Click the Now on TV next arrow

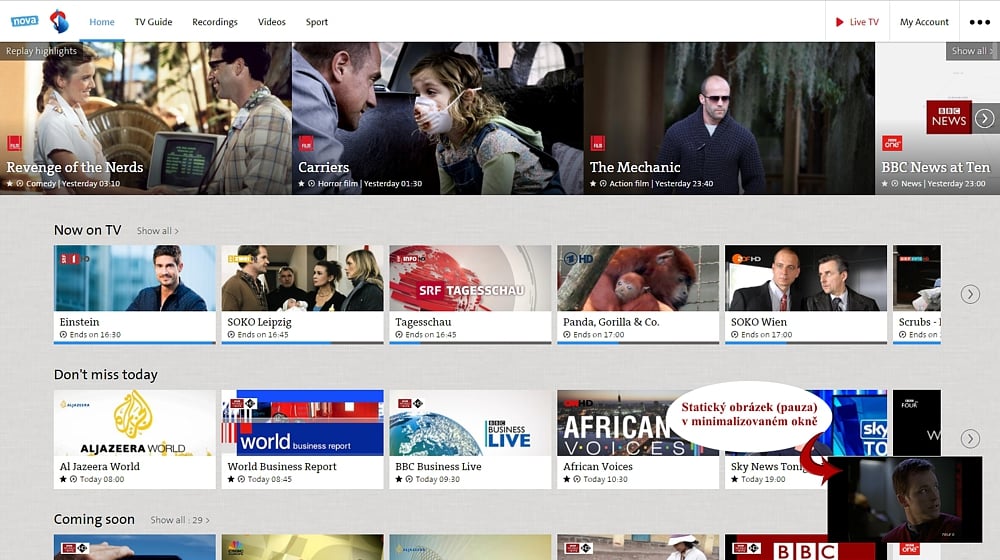[970, 294]
